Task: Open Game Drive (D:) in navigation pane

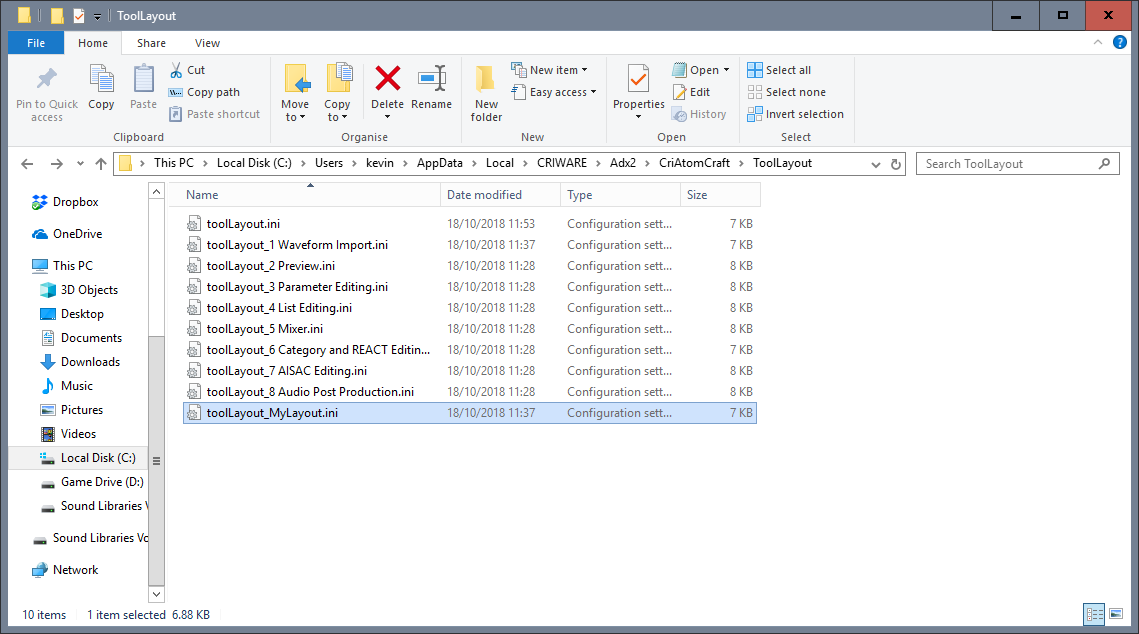Action: click(92, 481)
